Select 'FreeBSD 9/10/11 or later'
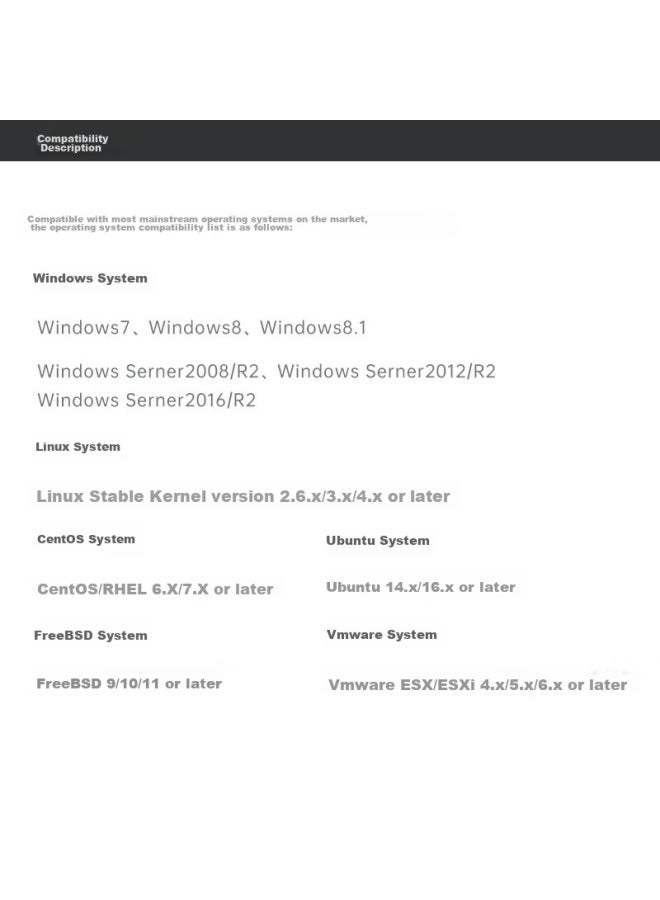660x900 pixels. pyautogui.click(x=129, y=684)
